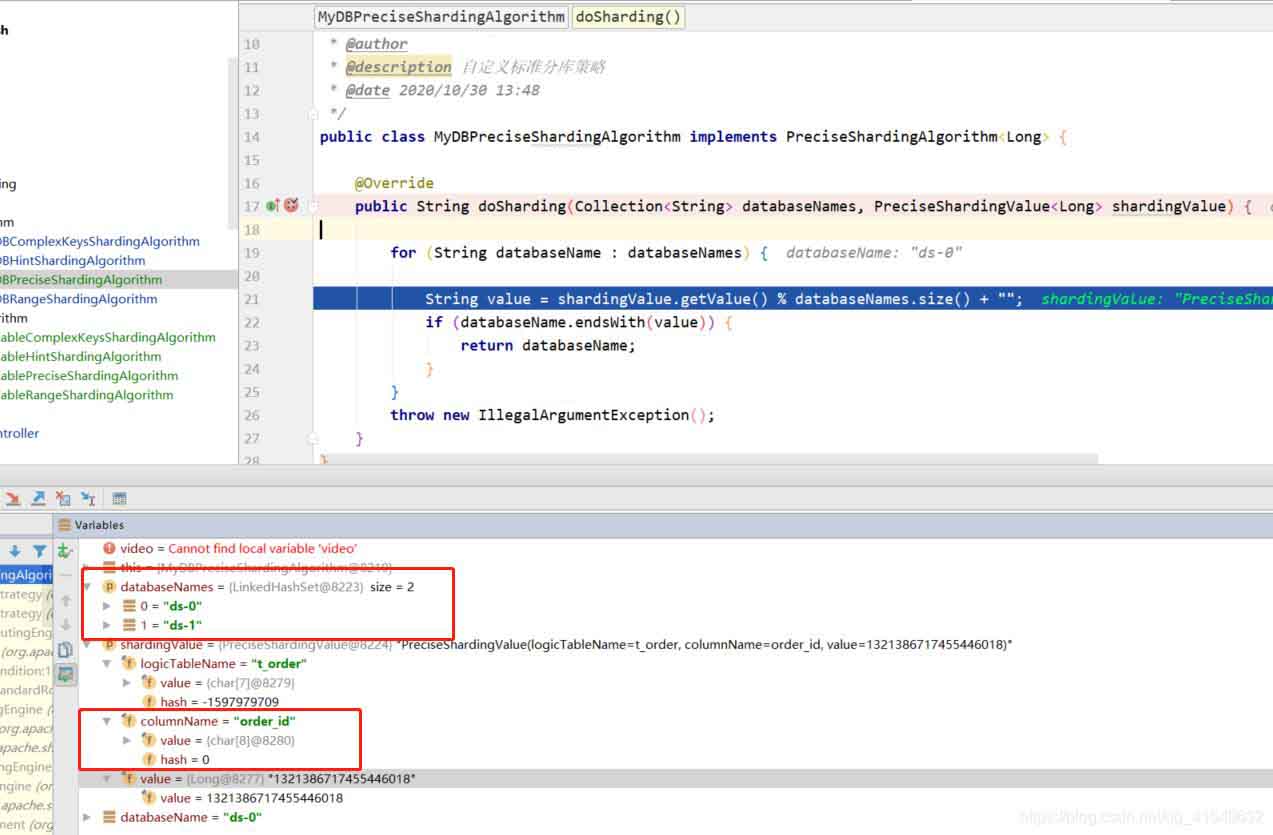Viewport: 1273px width, 835px height.
Task: Click the @Override annotation
Action: (x=394, y=183)
